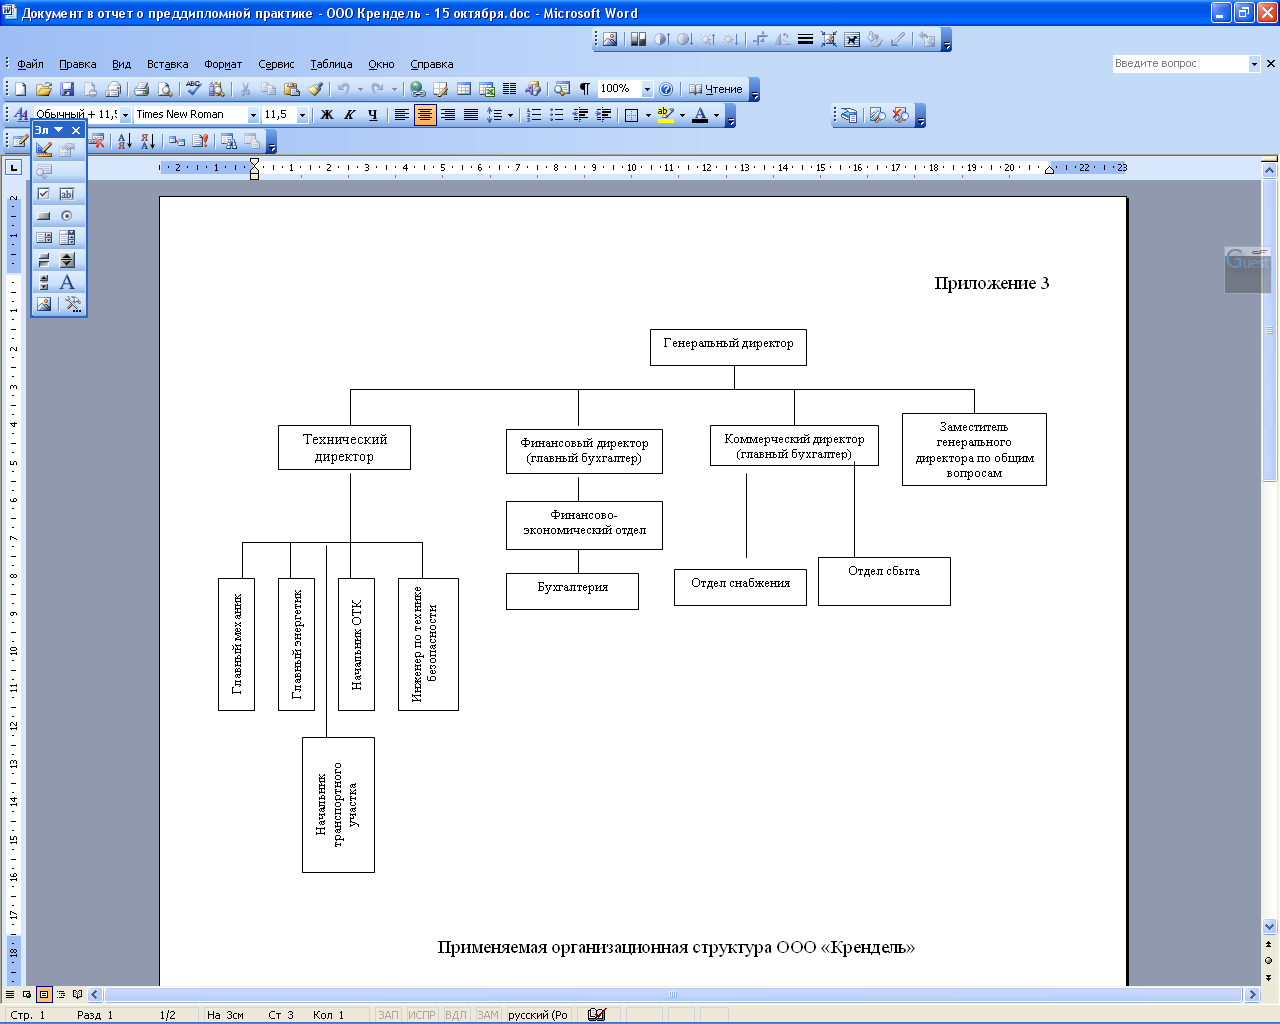Apply the black font color button
The image size is (1280, 1024).
(x=700, y=115)
